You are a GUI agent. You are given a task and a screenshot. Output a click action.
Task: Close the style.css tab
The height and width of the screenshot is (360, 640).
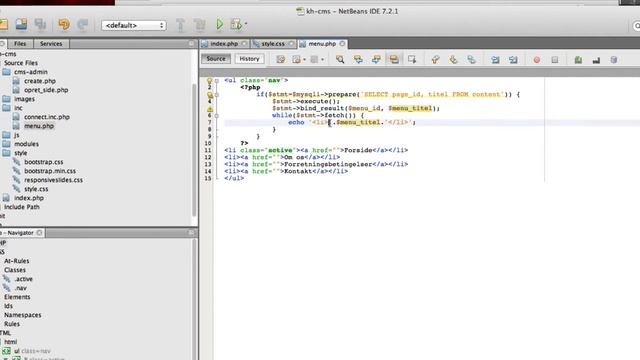pos(291,44)
